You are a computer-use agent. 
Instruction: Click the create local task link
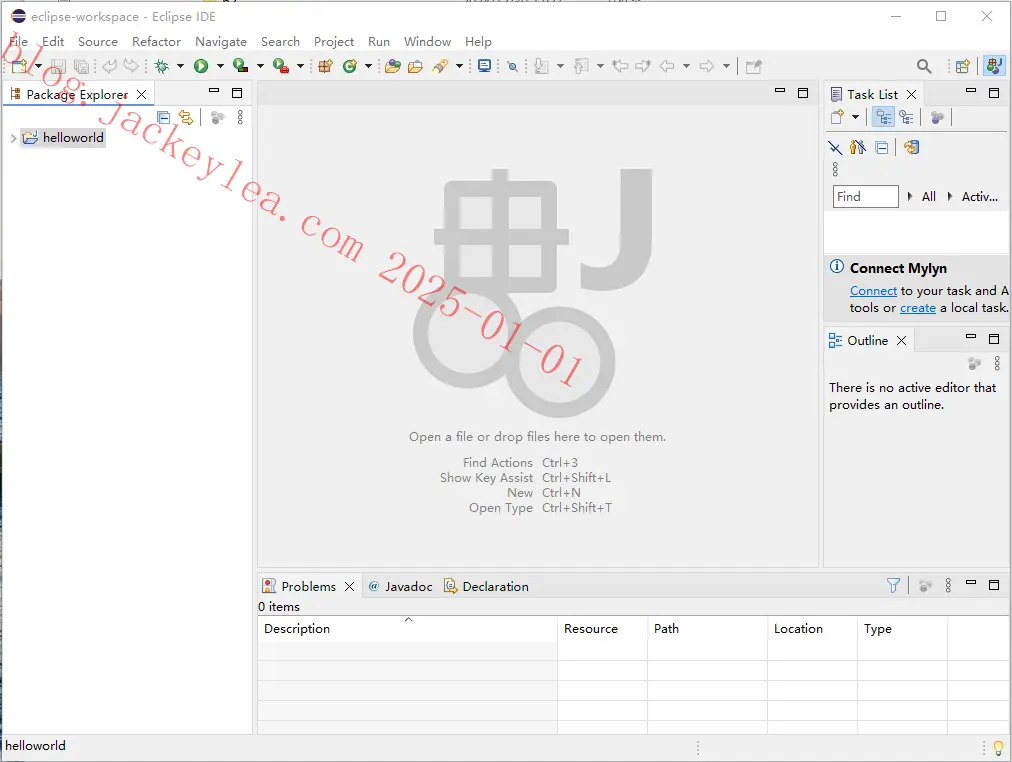coord(918,308)
